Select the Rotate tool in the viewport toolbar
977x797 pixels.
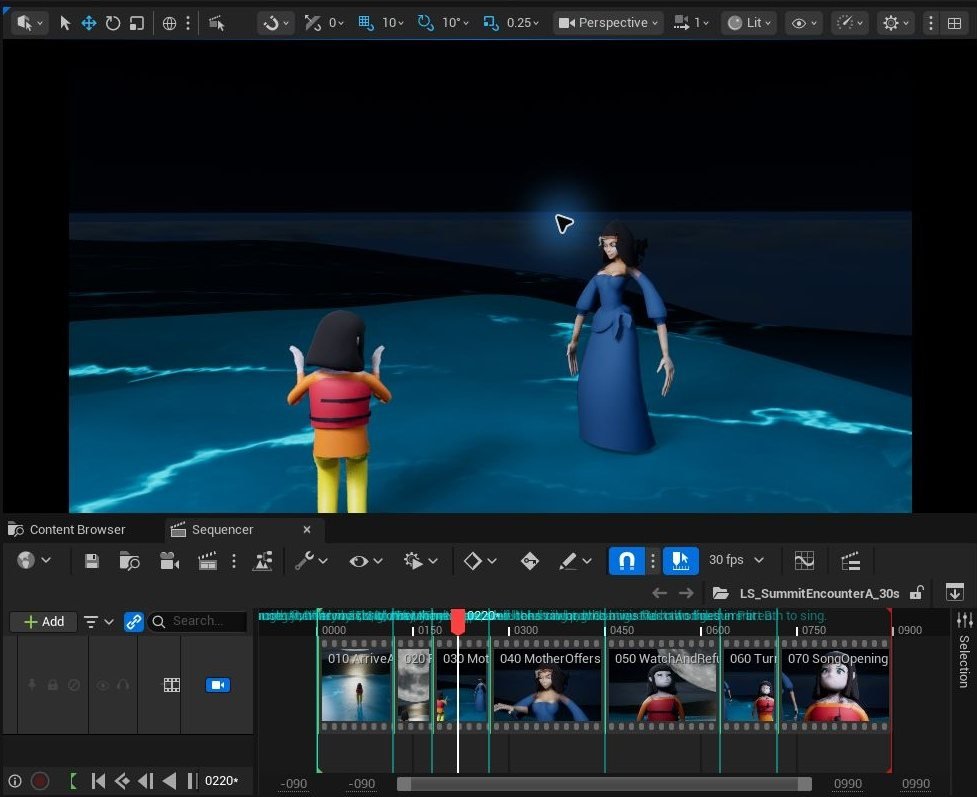tap(113, 23)
